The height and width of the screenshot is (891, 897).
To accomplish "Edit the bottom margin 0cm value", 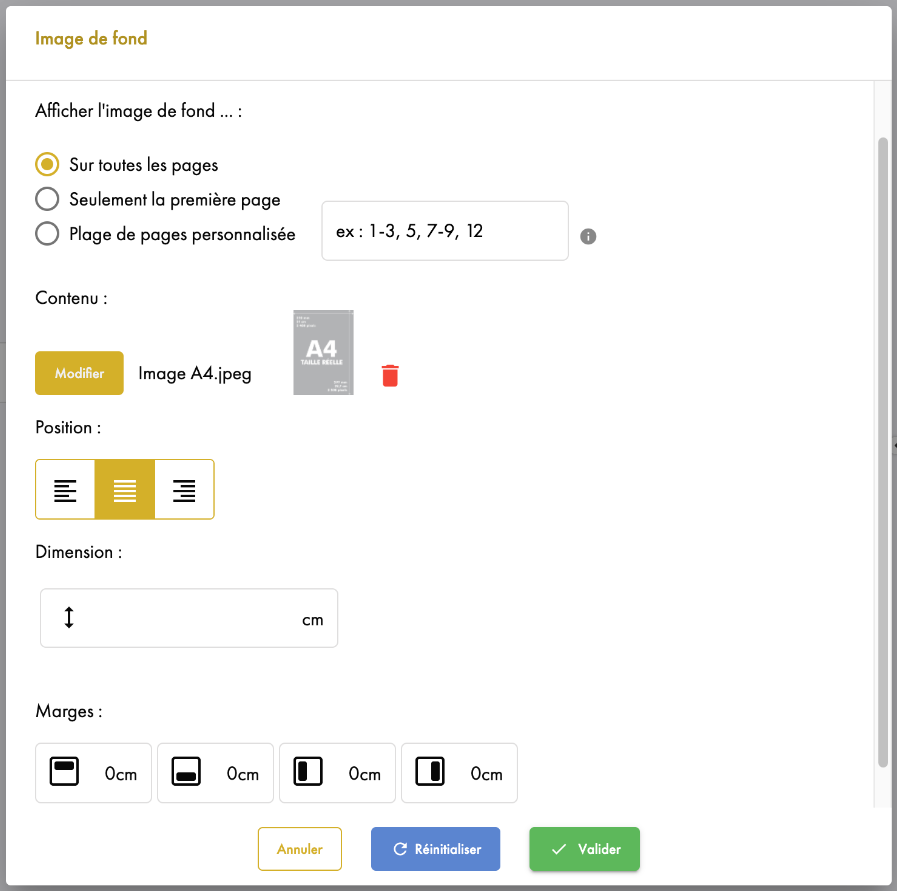I will 243,774.
